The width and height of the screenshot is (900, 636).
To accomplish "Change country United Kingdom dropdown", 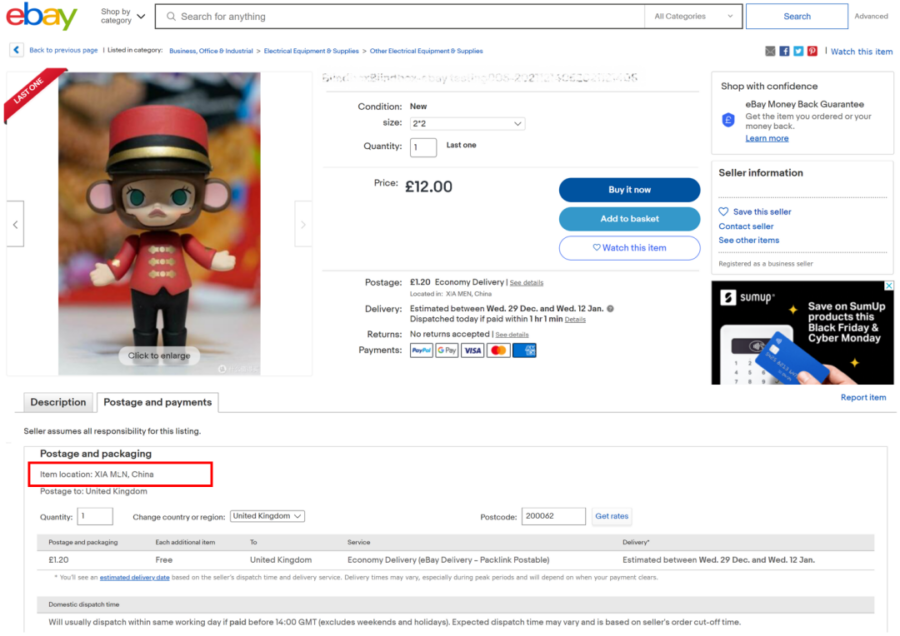I will (x=267, y=516).
